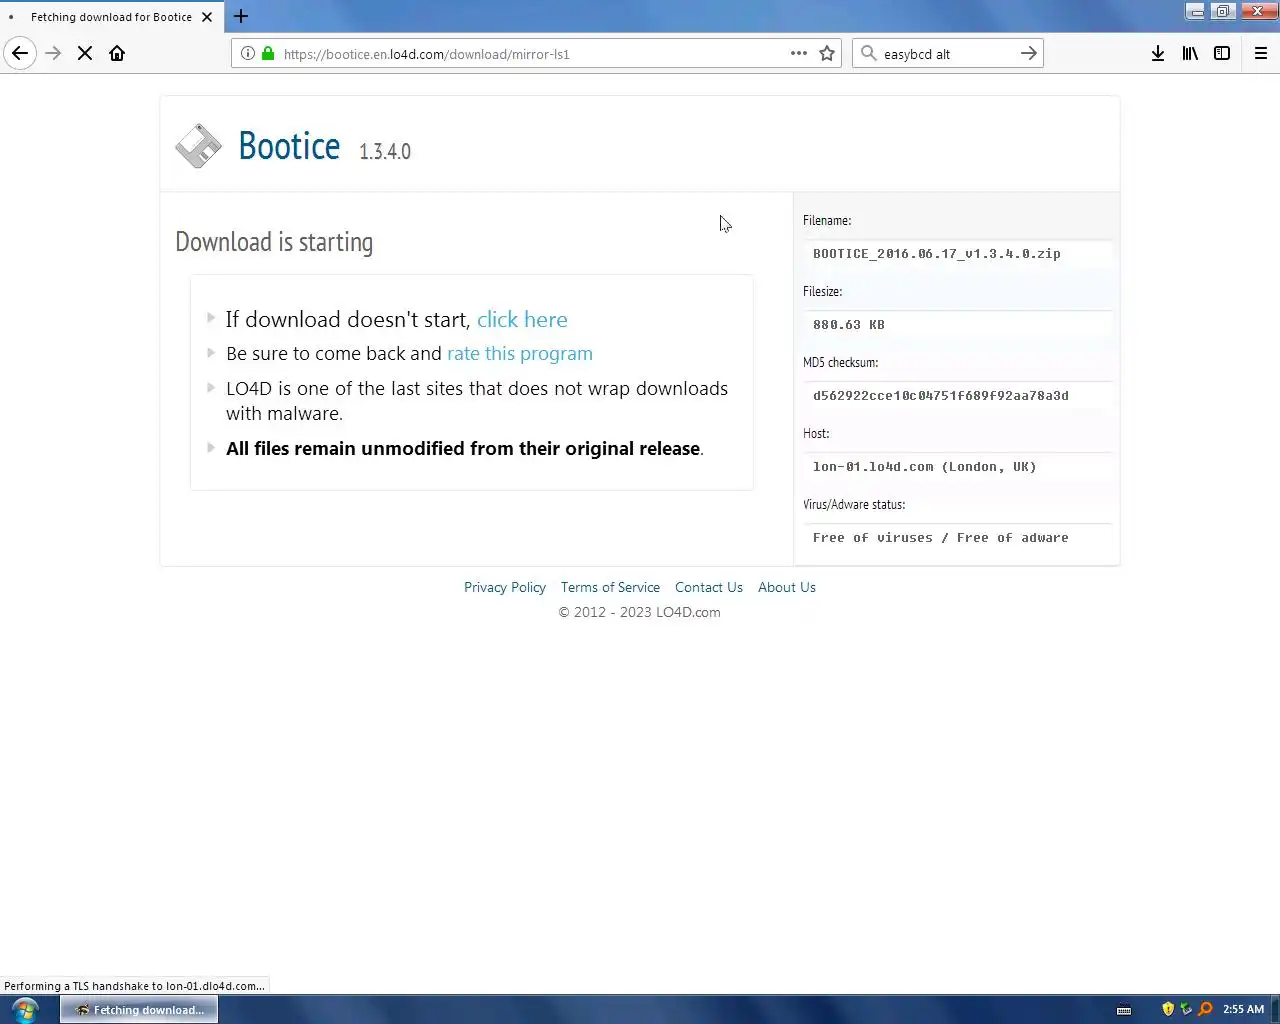The height and width of the screenshot is (1024, 1280).
Task: Restore down the Firefox window
Action: click(1223, 12)
